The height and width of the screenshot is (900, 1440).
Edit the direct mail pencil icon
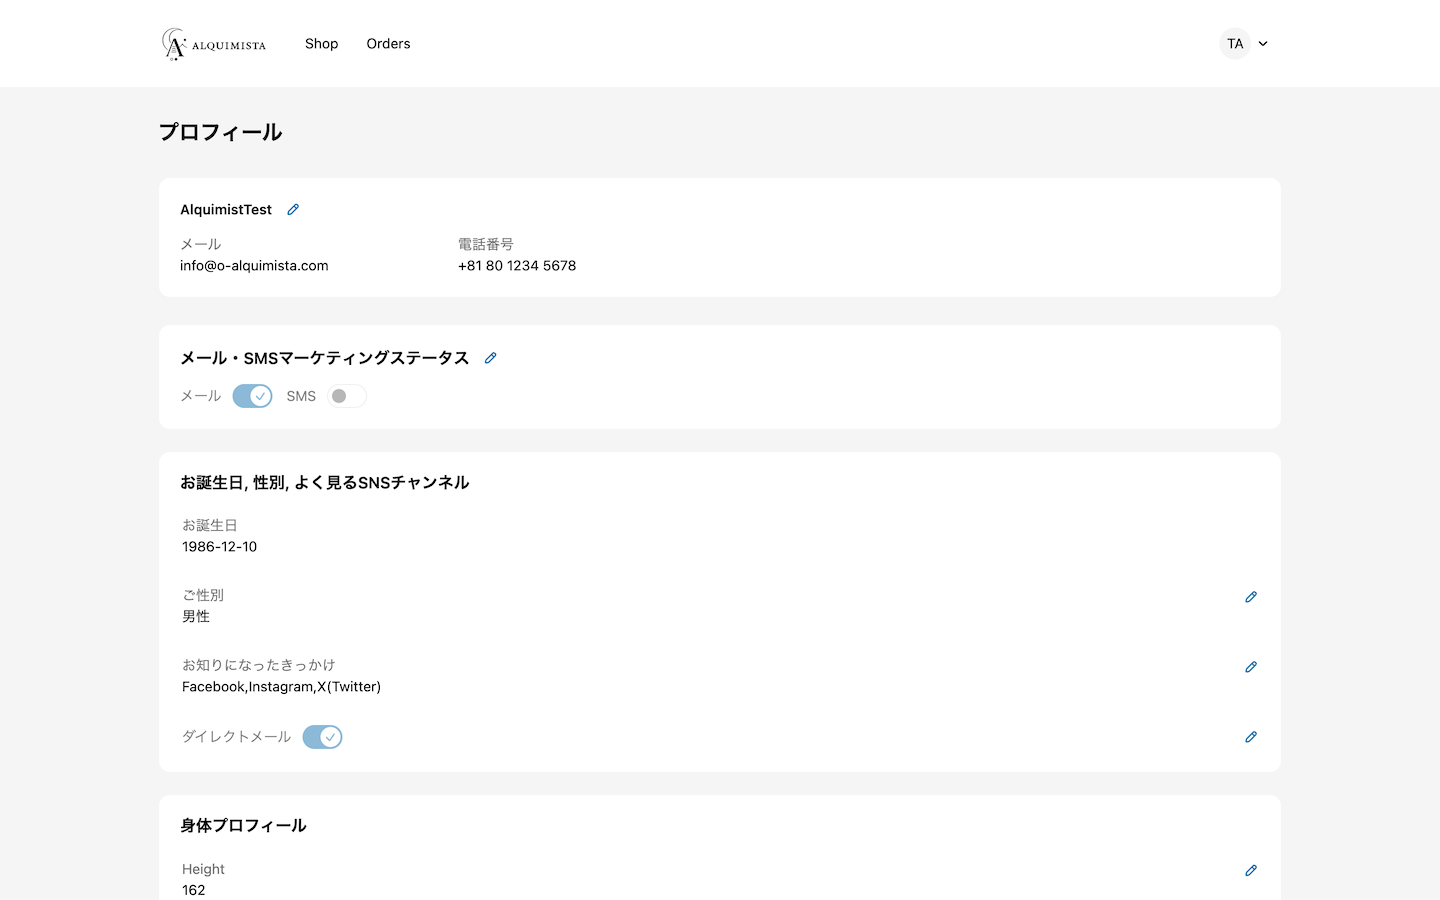1250,737
